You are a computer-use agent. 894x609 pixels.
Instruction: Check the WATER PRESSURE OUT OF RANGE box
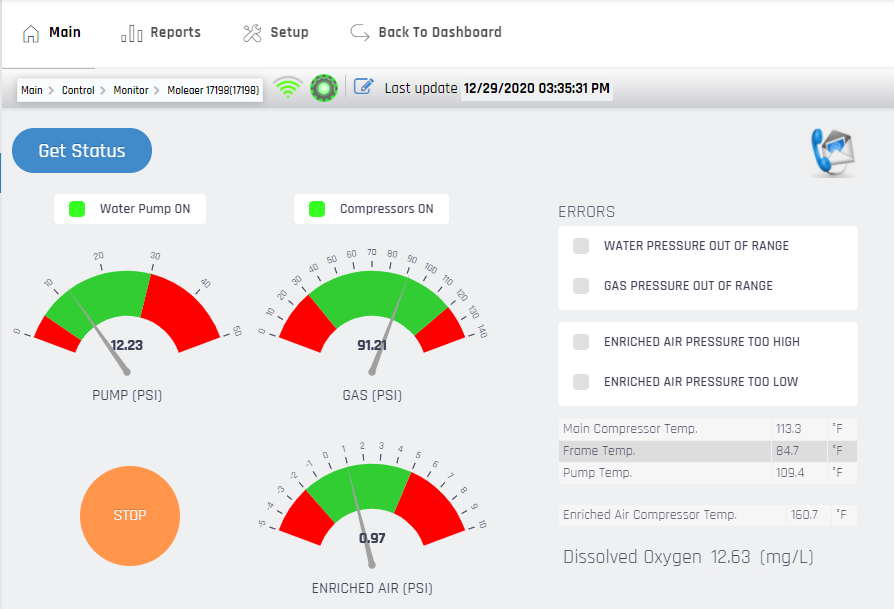(580, 245)
